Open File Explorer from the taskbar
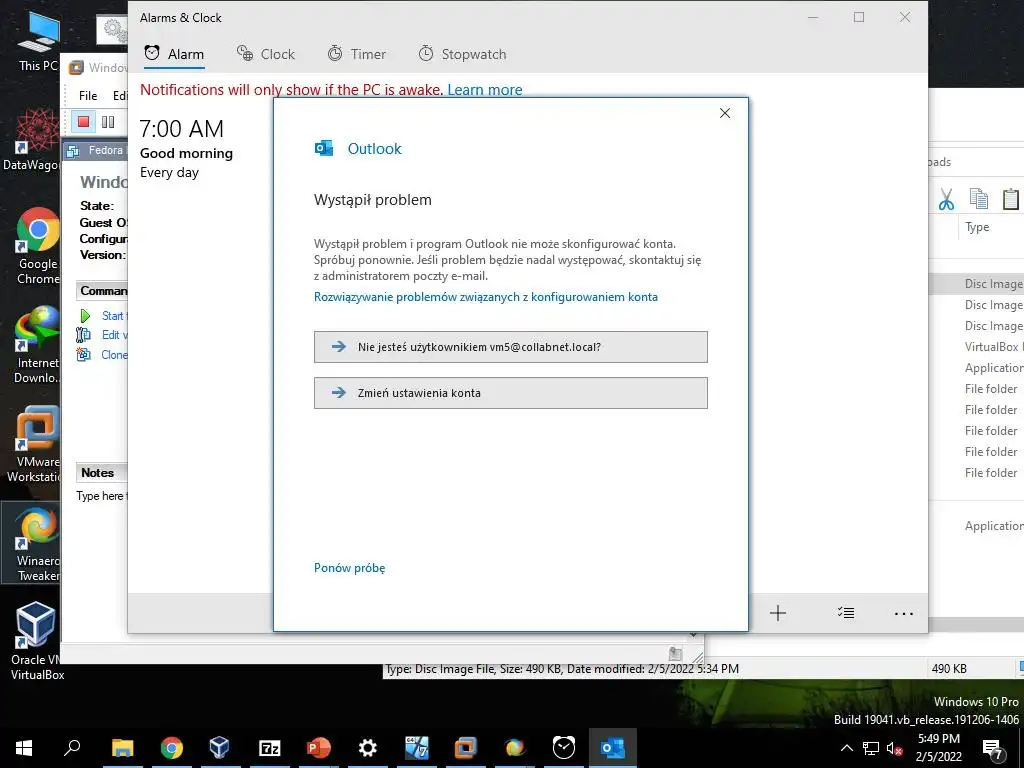Viewport: 1024px width, 768px height. pyautogui.click(x=122, y=747)
